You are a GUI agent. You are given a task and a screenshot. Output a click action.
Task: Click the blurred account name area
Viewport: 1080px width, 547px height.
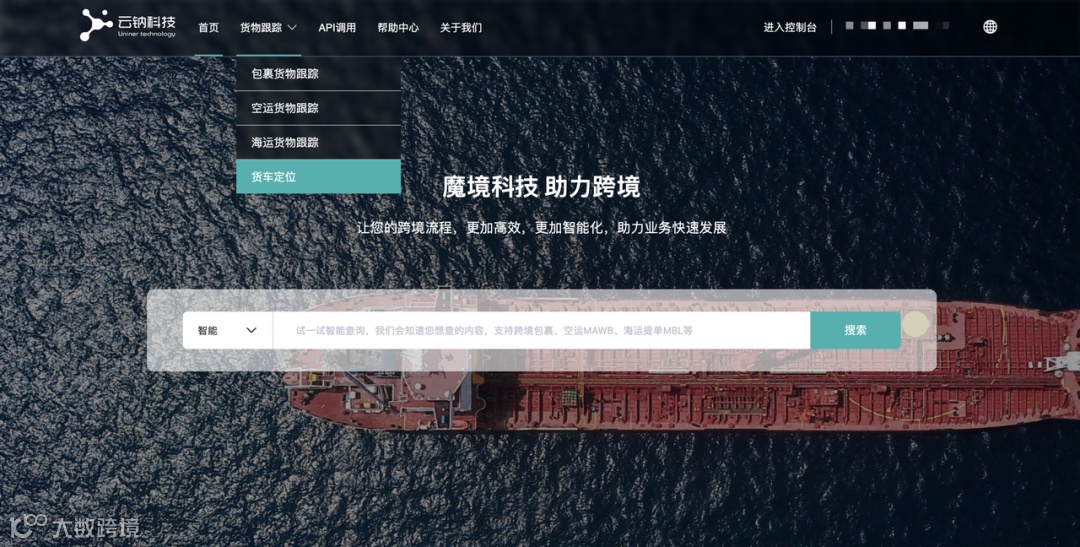(897, 26)
